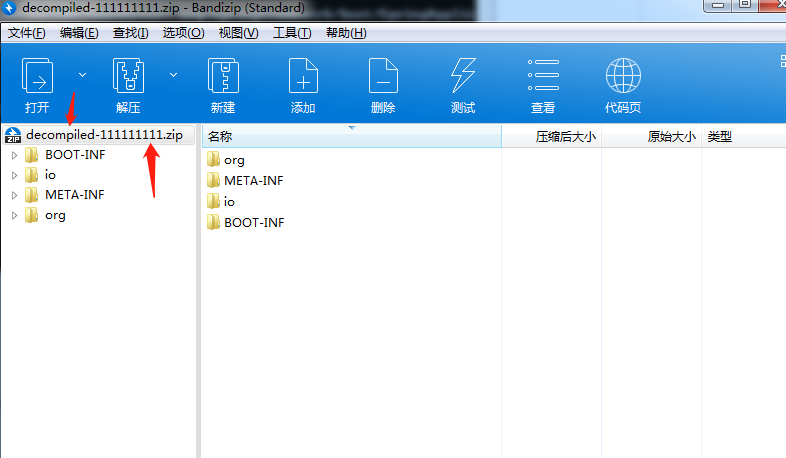Select META-INF folder in file list
This screenshot has width=786, height=458.
(245, 180)
